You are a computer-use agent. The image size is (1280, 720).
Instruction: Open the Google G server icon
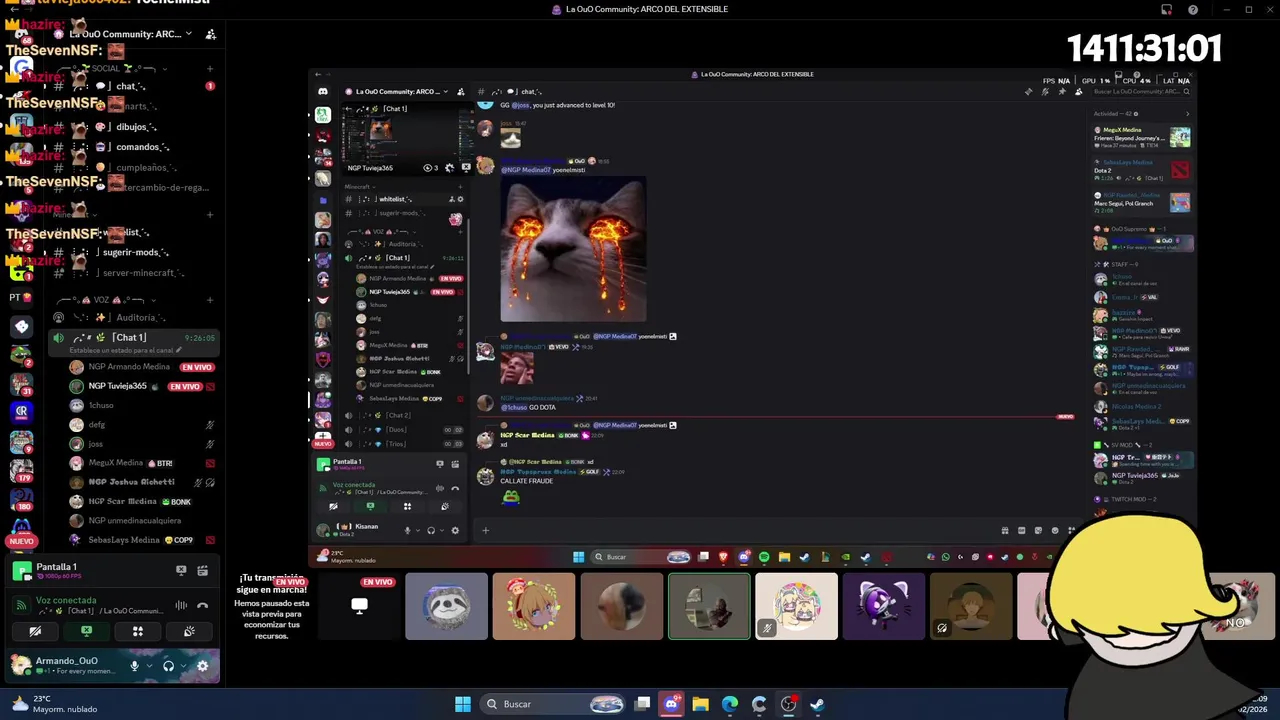pyautogui.click(x=21, y=68)
